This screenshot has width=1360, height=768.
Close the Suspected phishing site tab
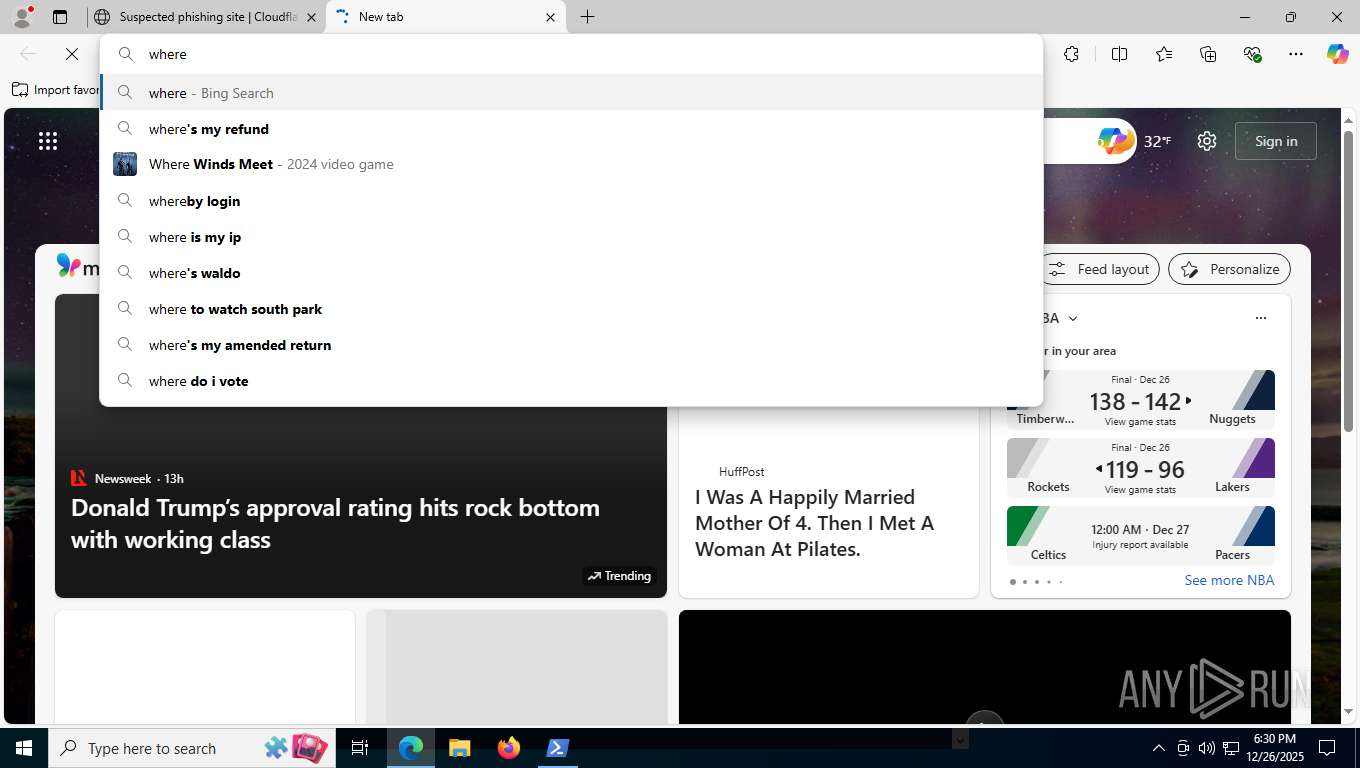point(311,17)
